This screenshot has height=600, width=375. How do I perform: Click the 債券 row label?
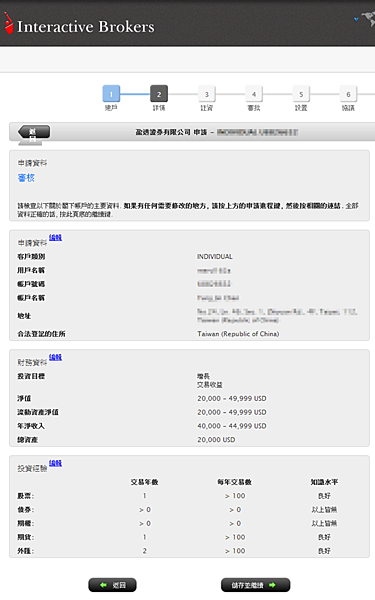pyautogui.click(x=26, y=509)
